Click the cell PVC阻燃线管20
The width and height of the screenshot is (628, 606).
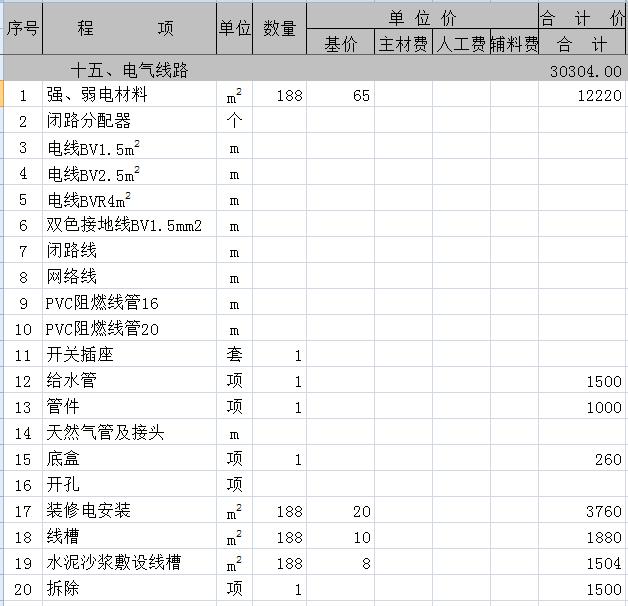point(129,329)
